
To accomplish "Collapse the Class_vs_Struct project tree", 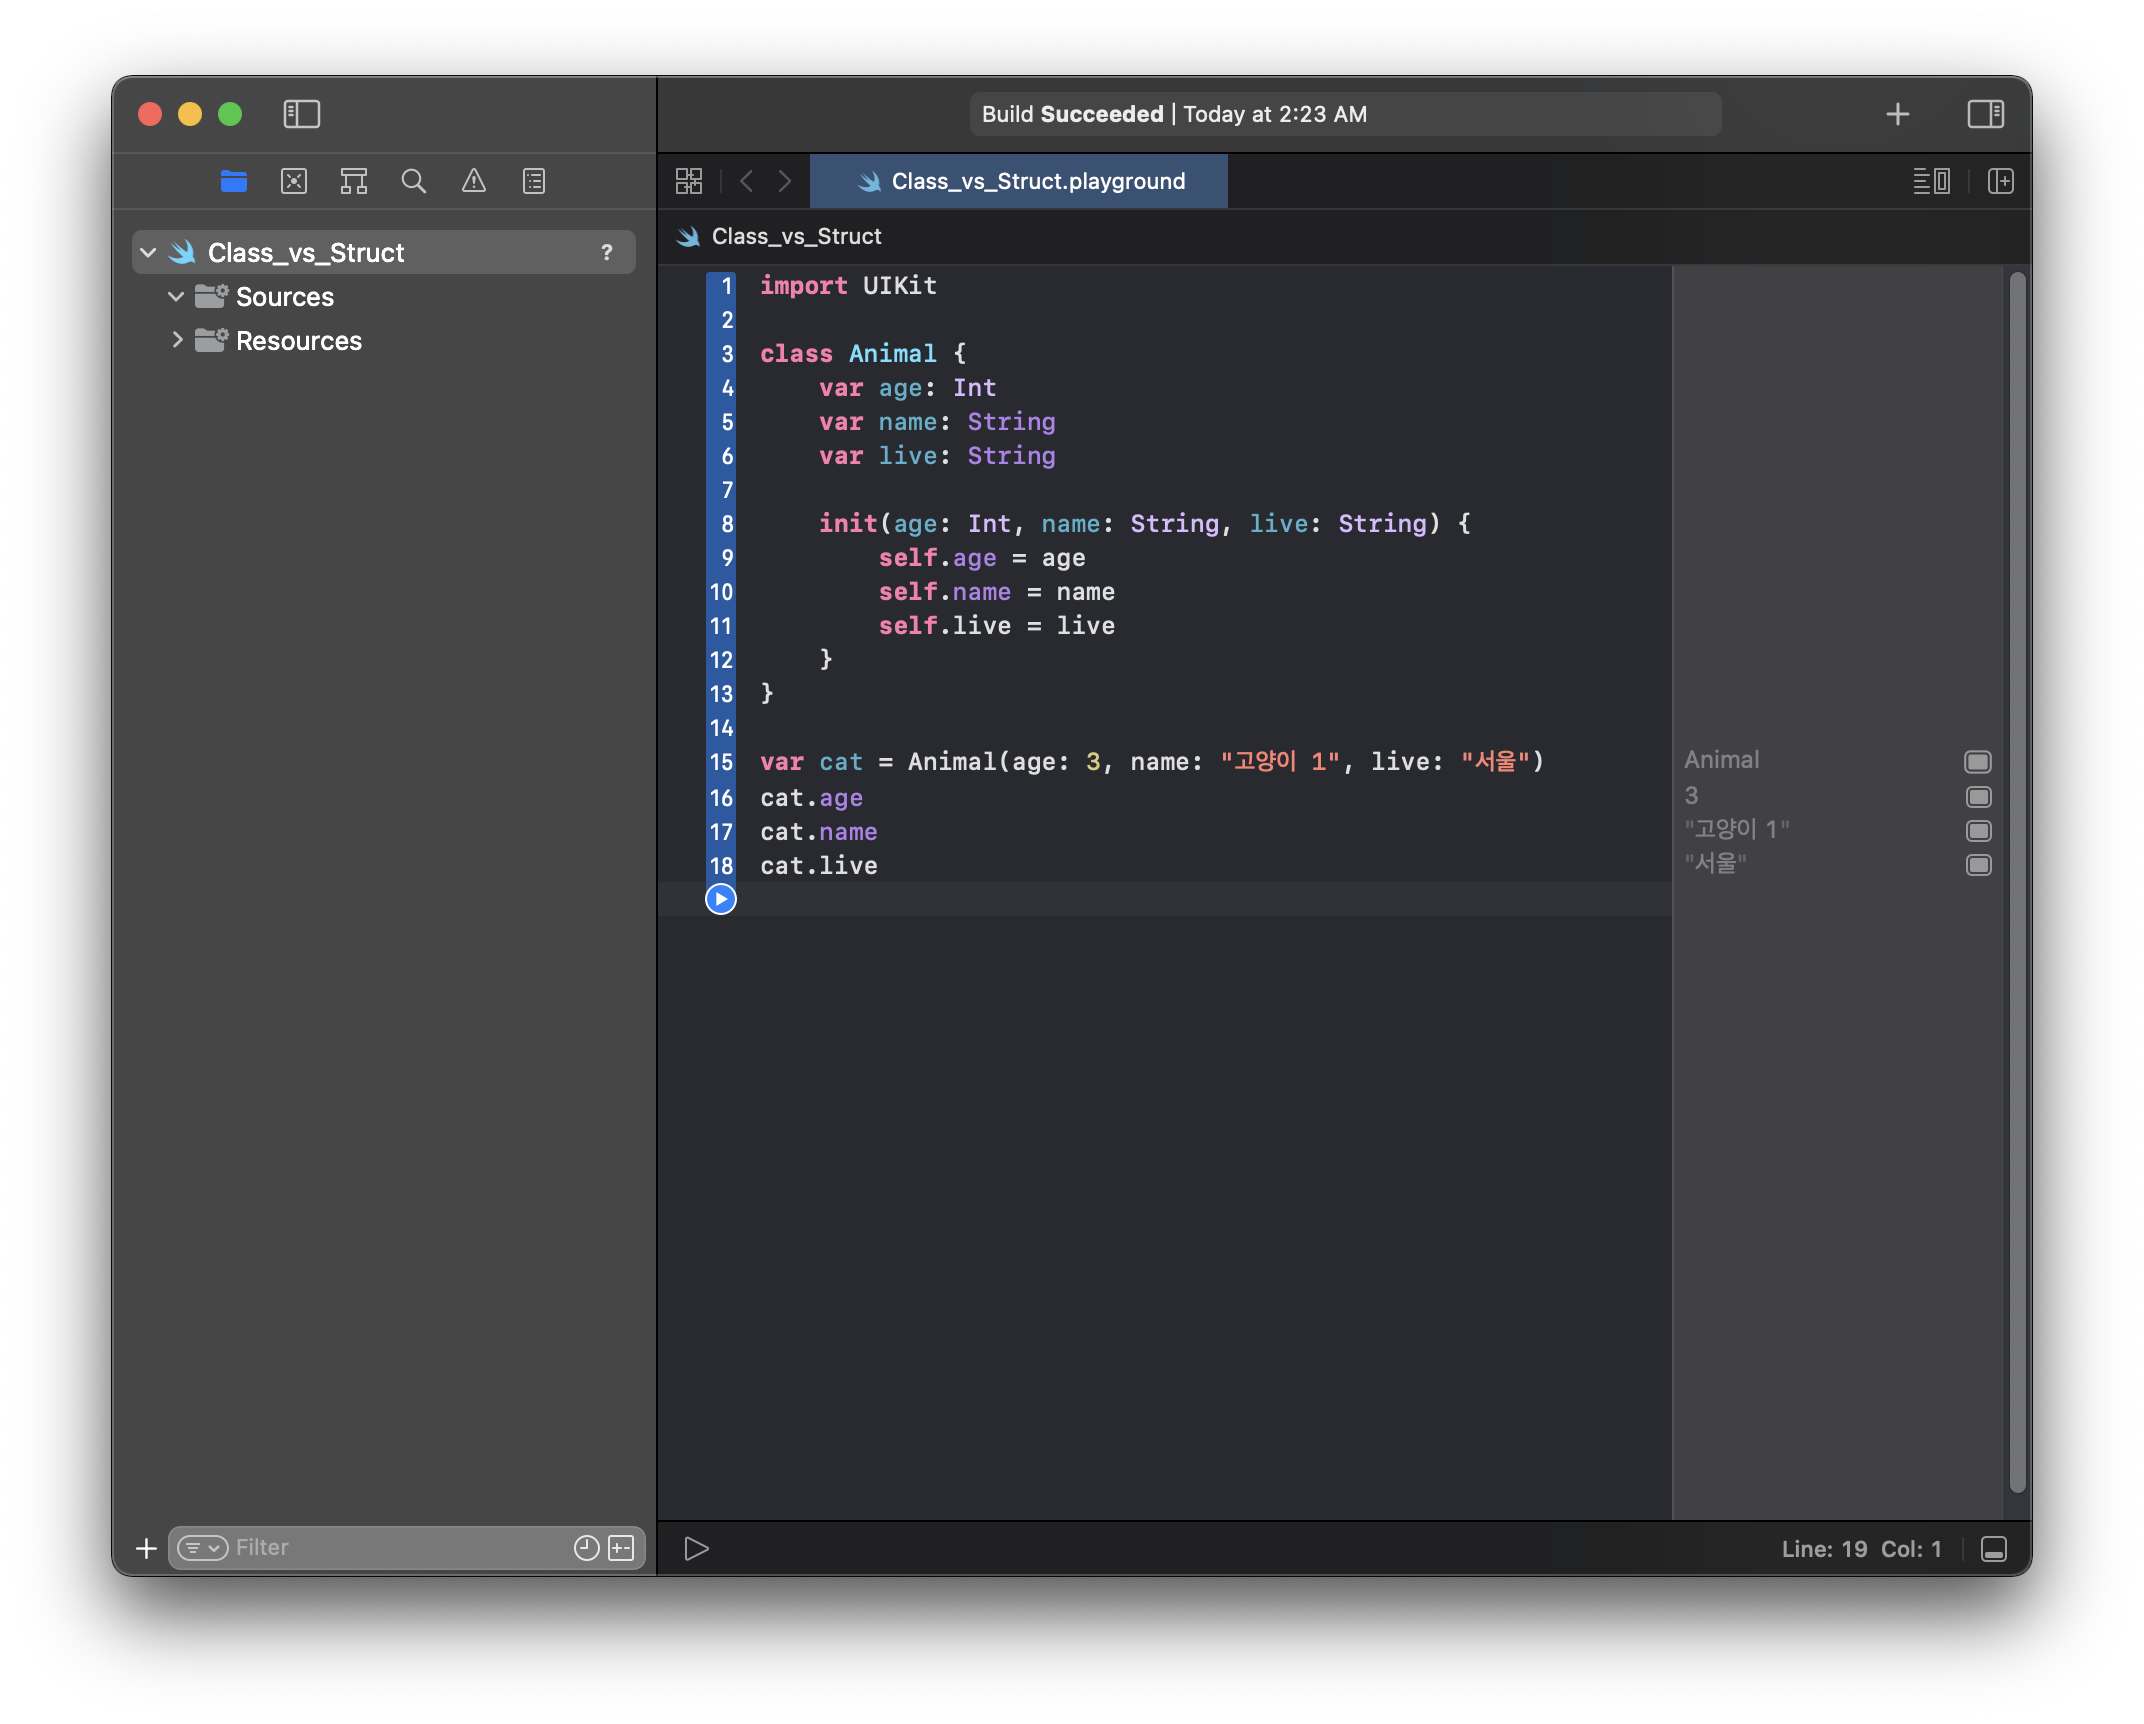I will 149,253.
